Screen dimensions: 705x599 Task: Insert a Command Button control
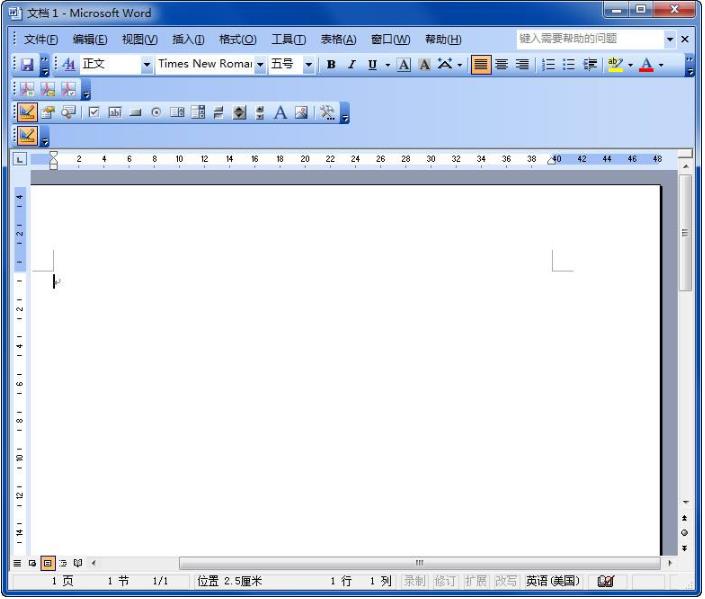tap(135, 113)
